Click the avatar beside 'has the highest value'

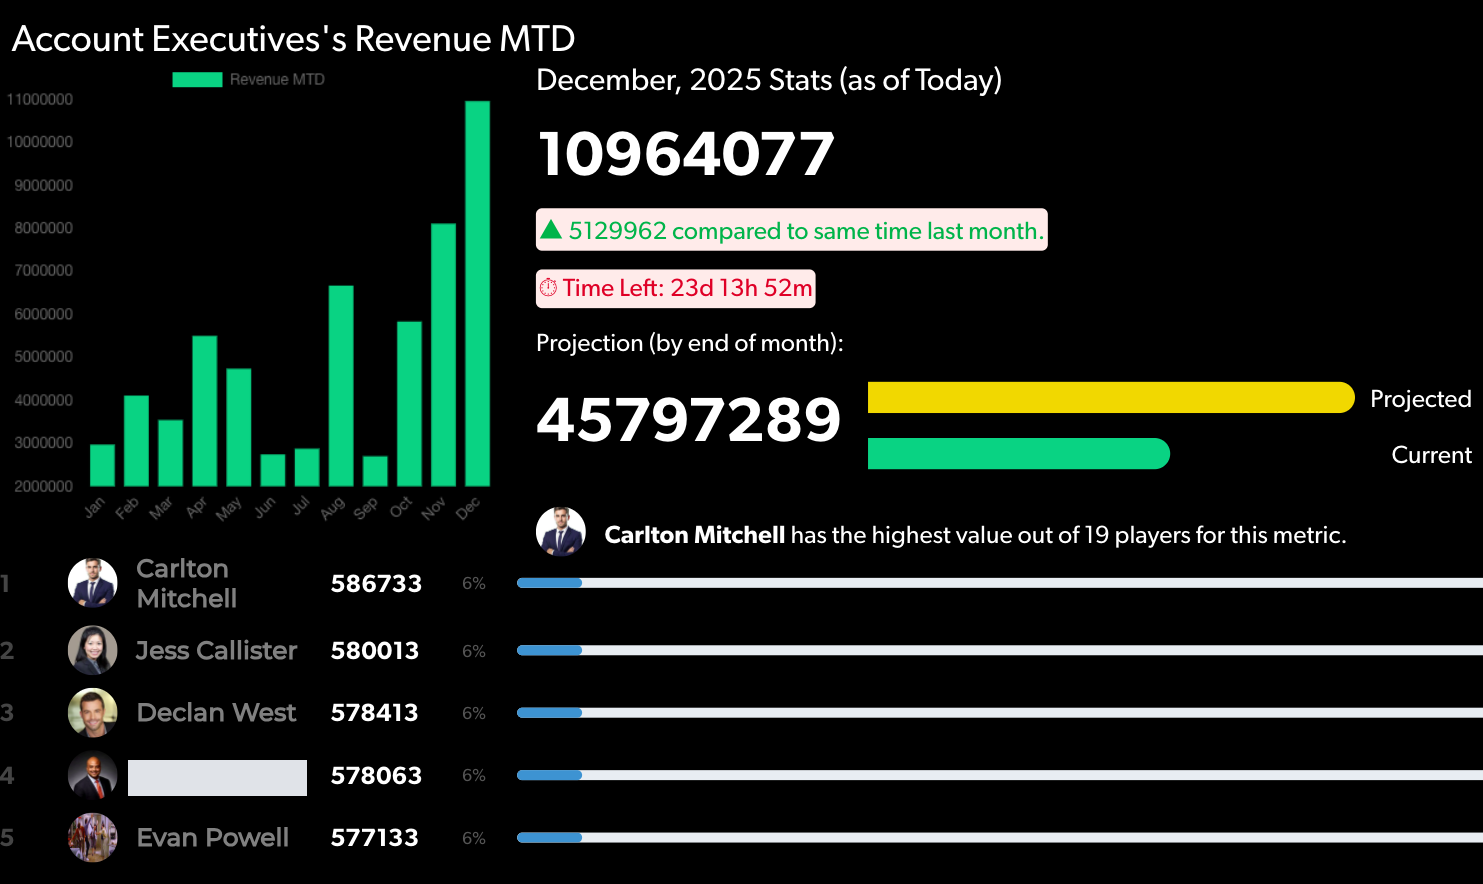561,532
